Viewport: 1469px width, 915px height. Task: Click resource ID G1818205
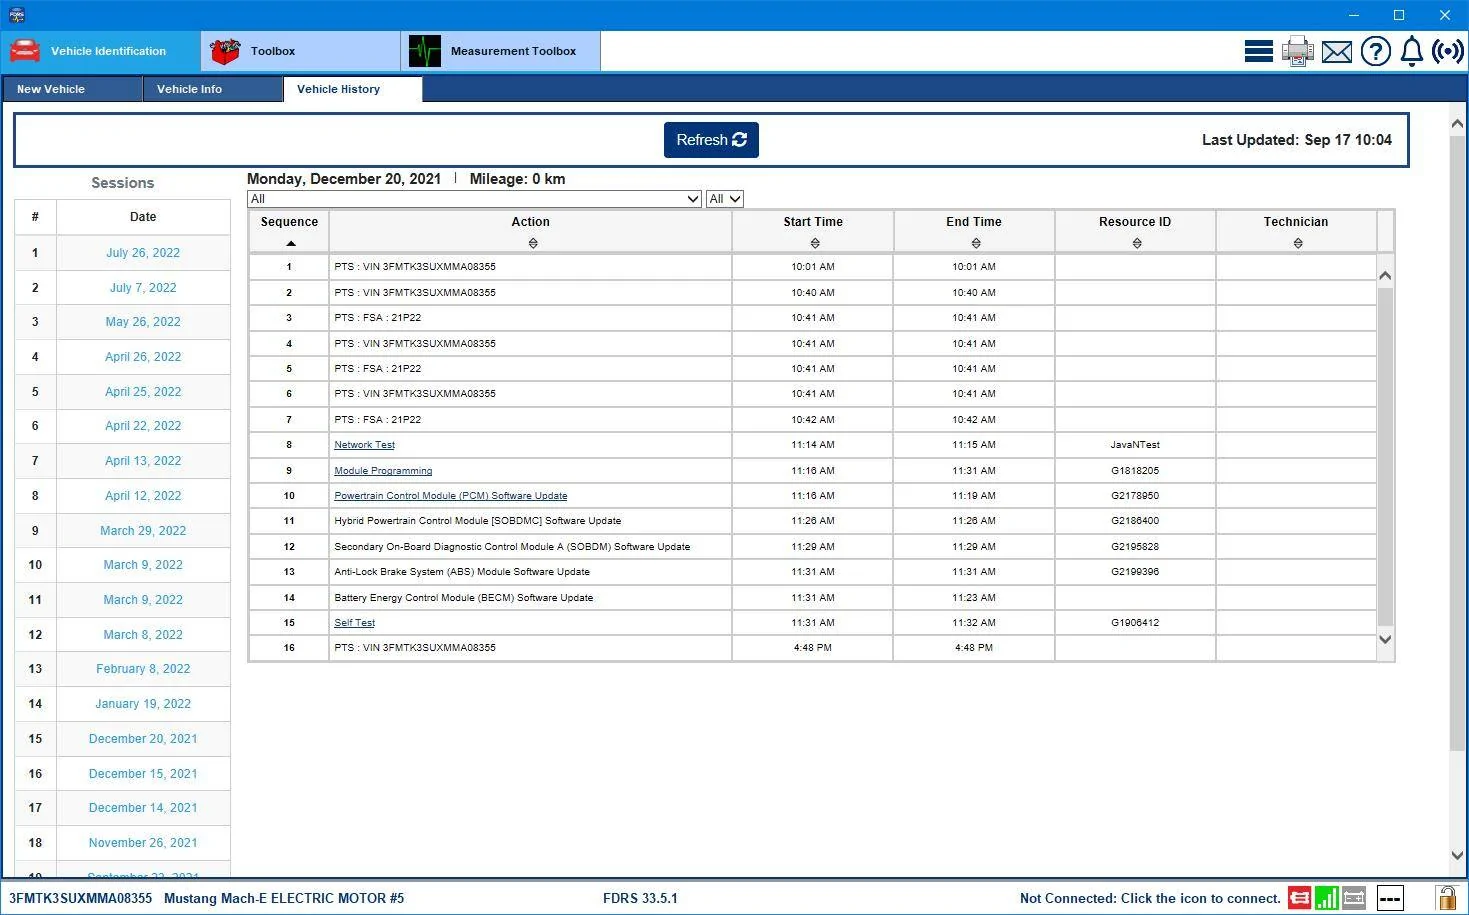coord(1135,470)
